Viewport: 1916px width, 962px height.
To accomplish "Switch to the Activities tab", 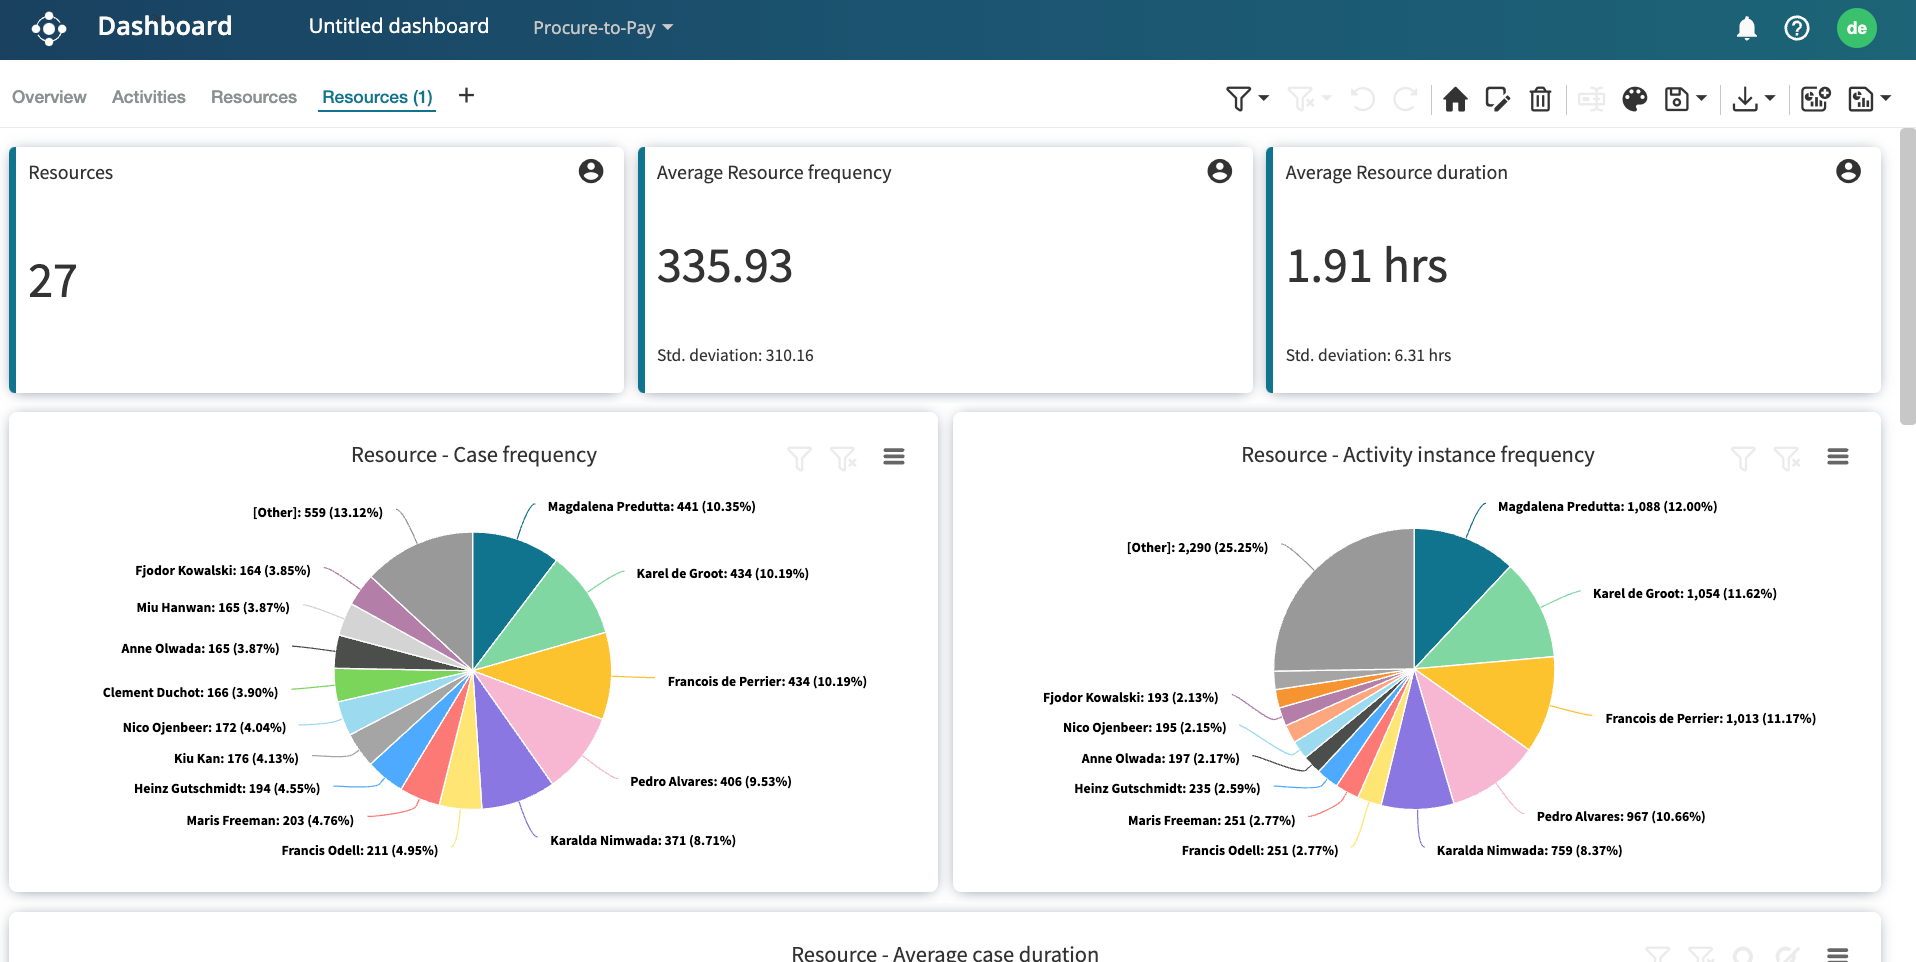I will point(148,97).
